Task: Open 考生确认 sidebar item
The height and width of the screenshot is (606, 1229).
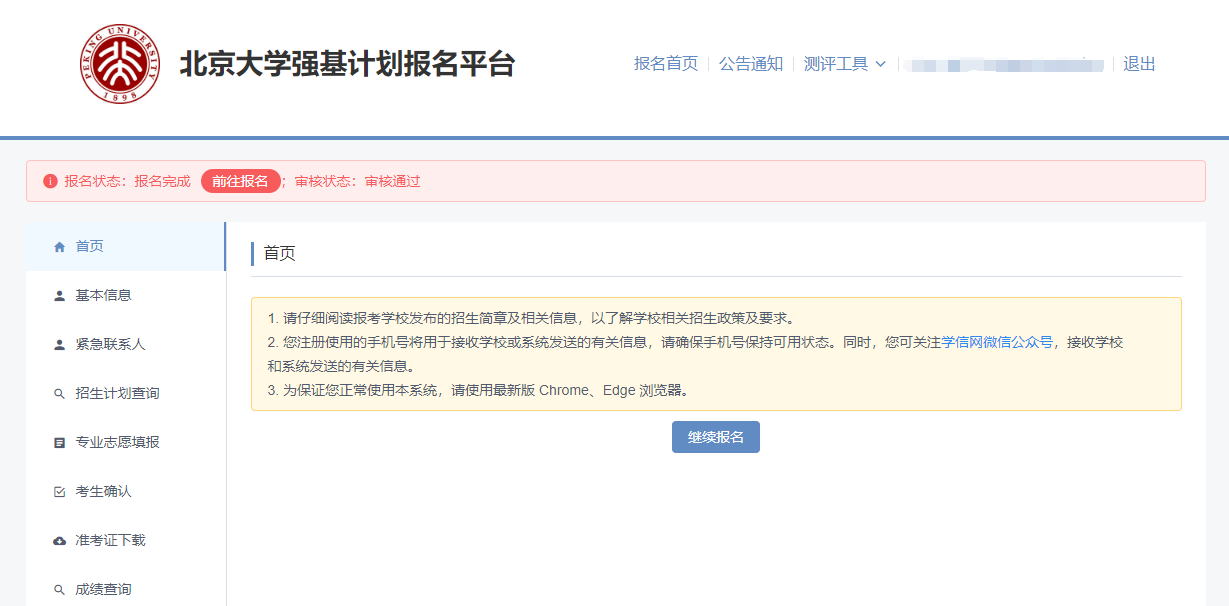Action: pos(126,492)
